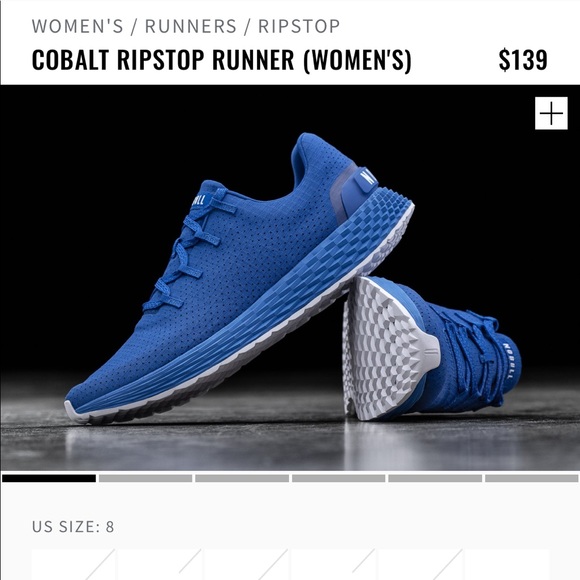View the fifth image indicator bar
This screenshot has height=580, width=580.
435,479
